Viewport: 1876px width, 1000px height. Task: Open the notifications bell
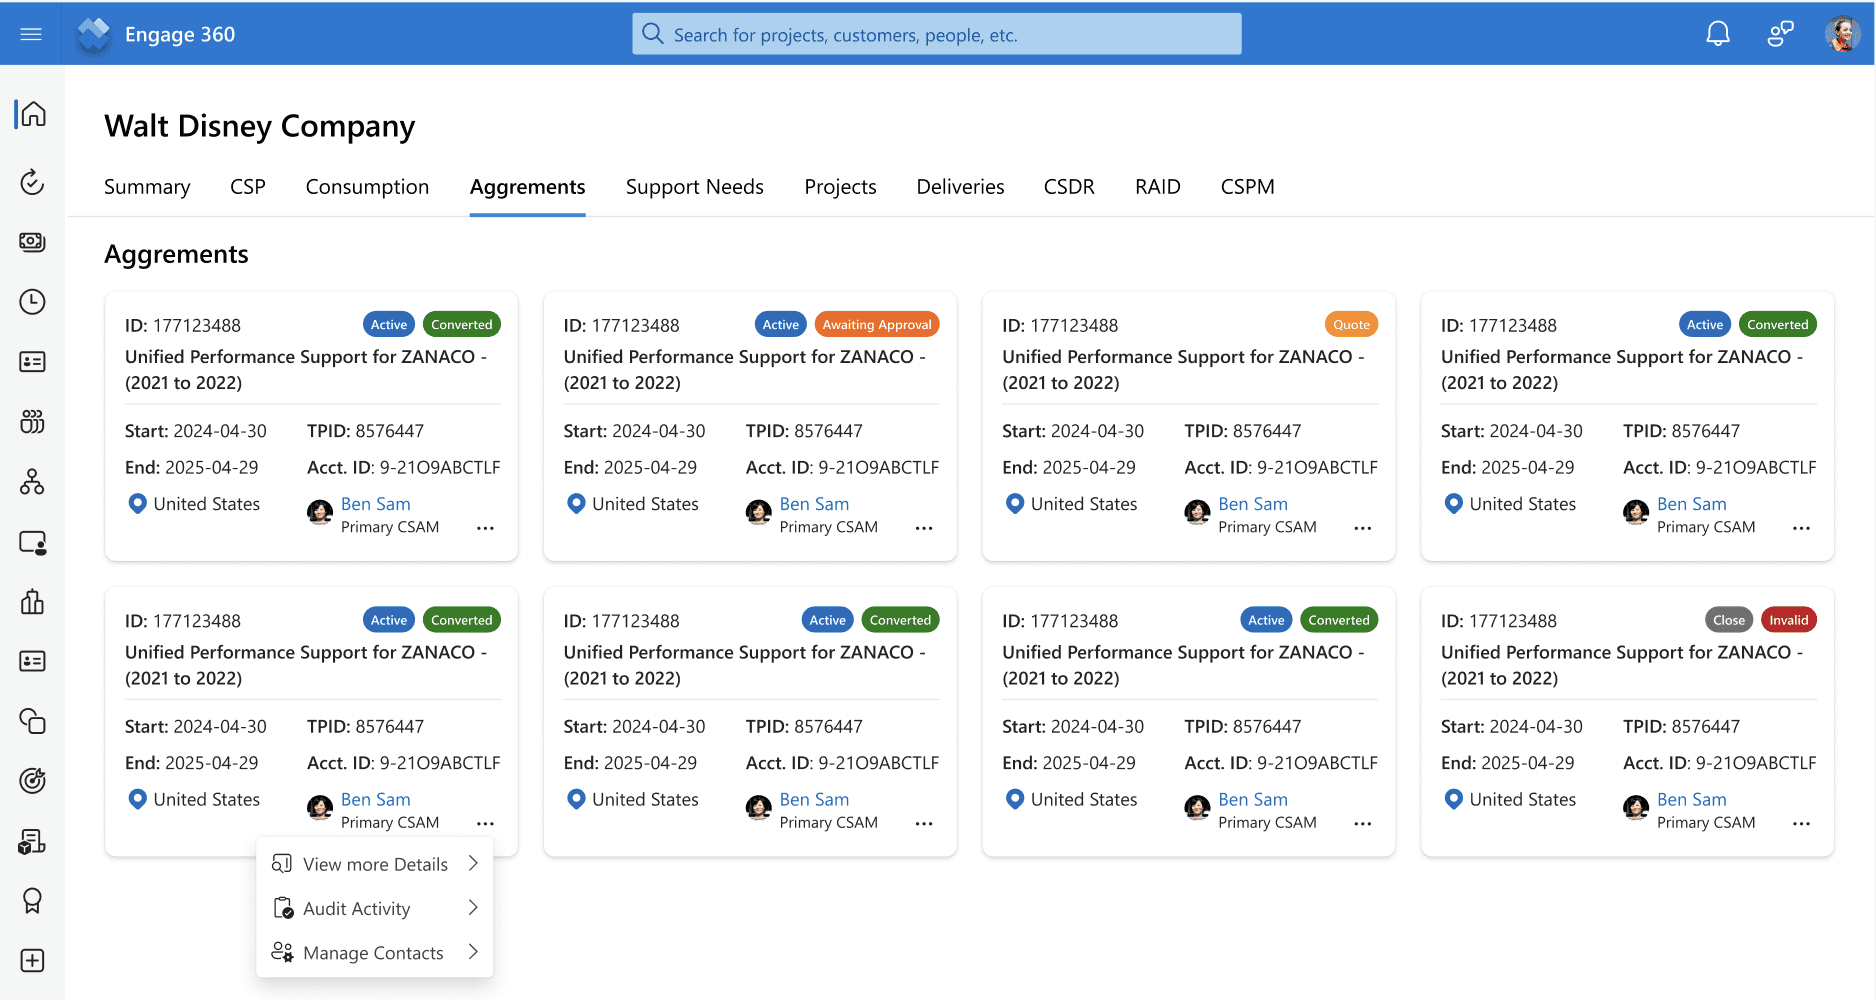(x=1718, y=34)
